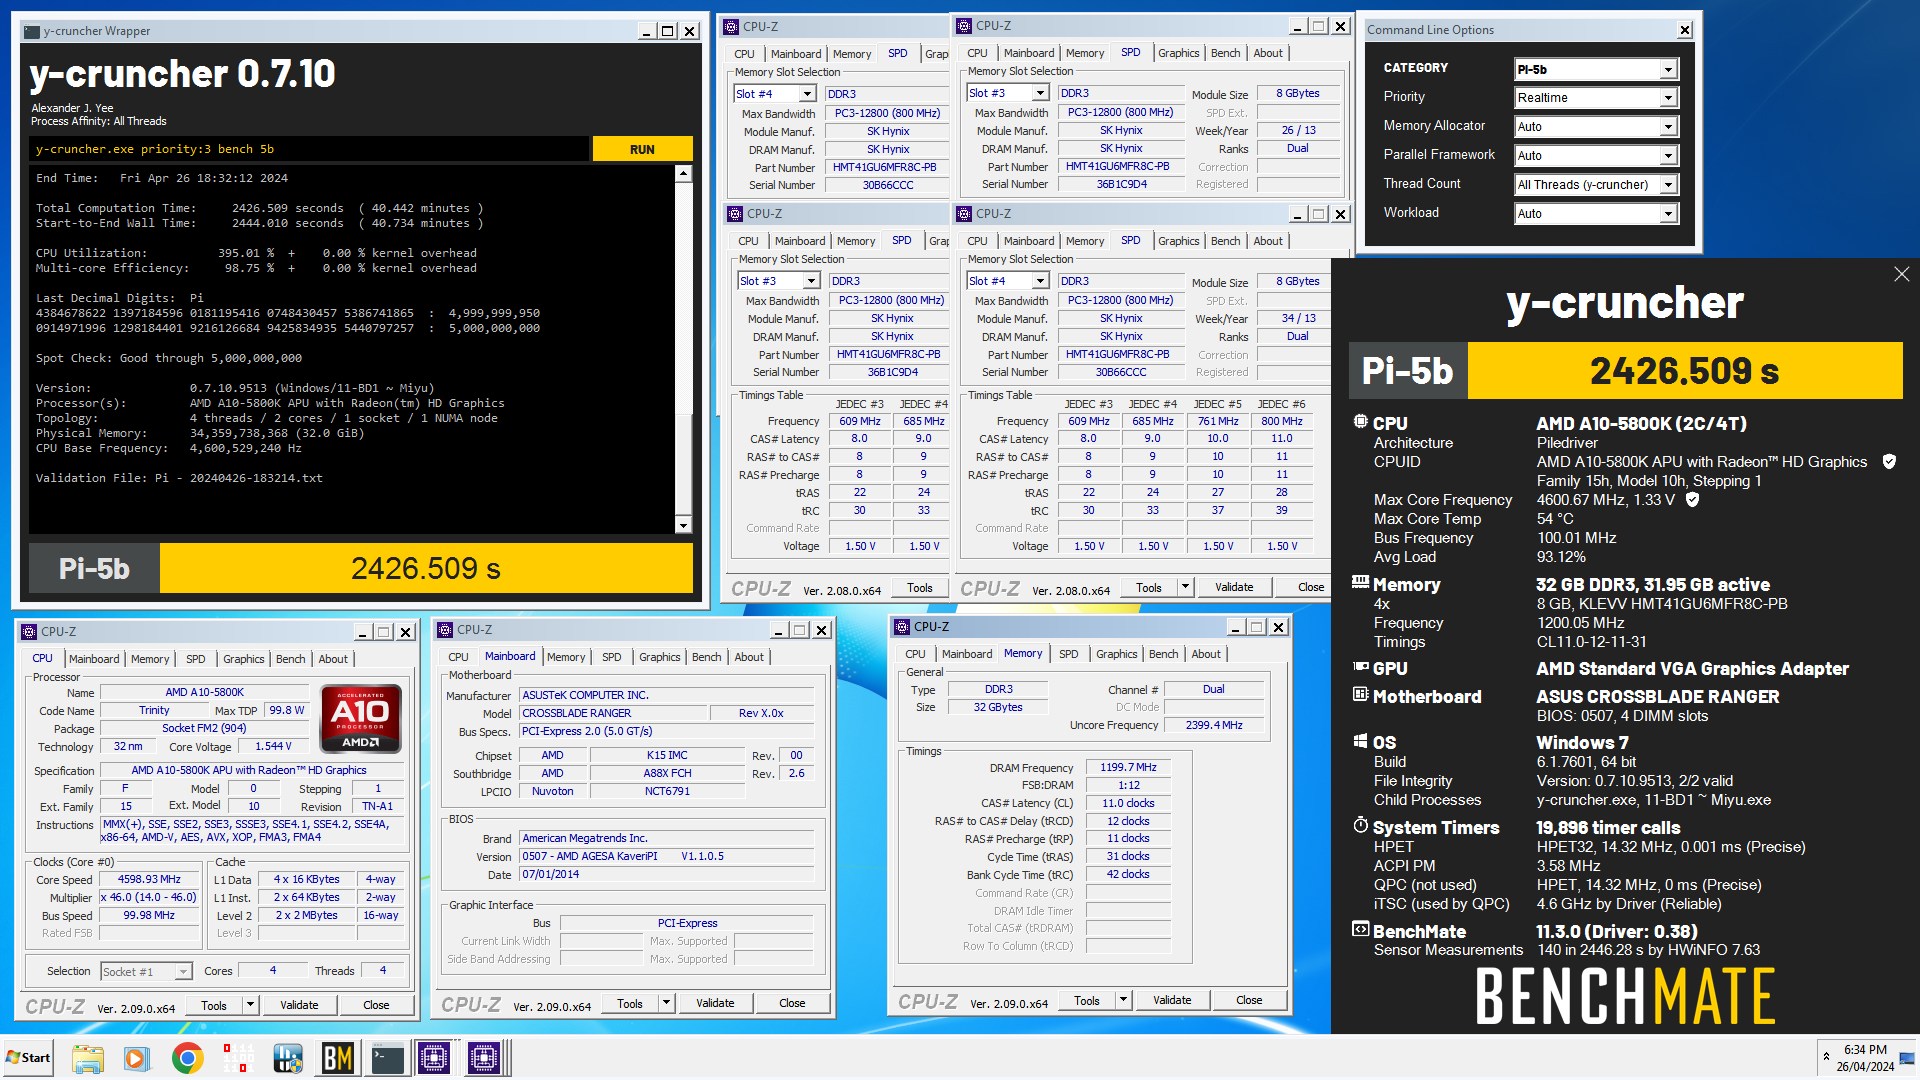Open SPD tab in CPU-Z Mainboard window
This screenshot has height=1080, width=1920.
pyautogui.click(x=611, y=657)
